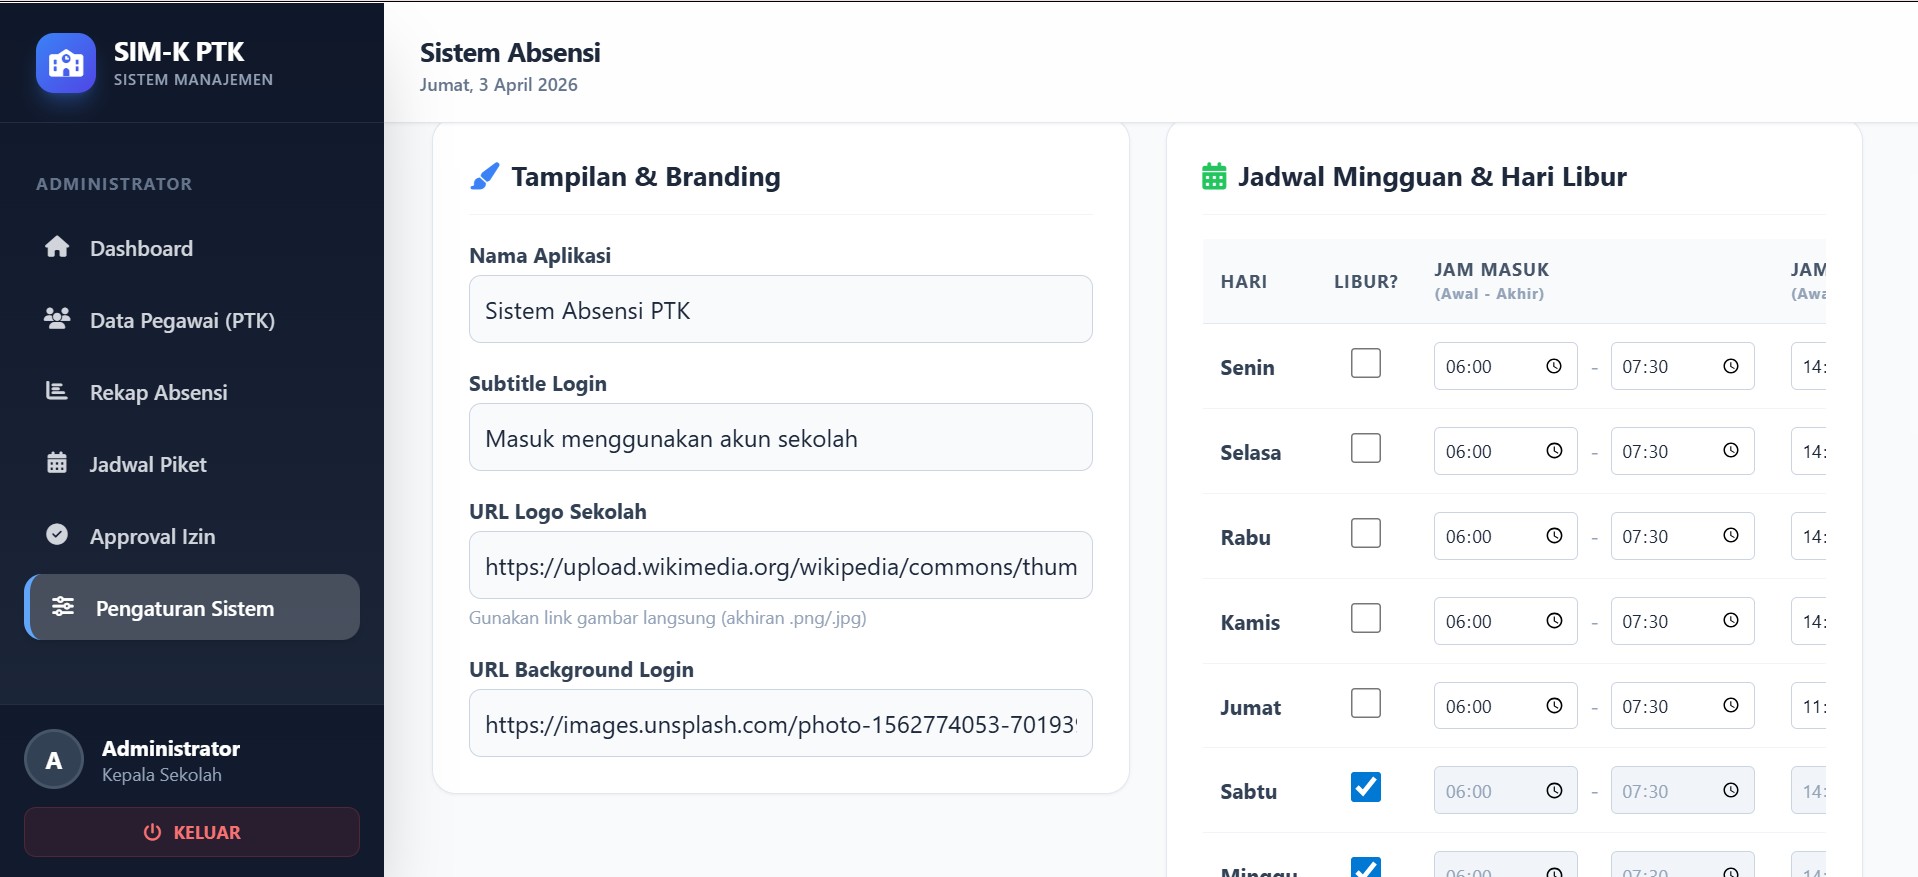Screen dimensions: 1918x877
Task: Click the Approval Izin checkmark icon
Action: pyautogui.click(x=57, y=535)
